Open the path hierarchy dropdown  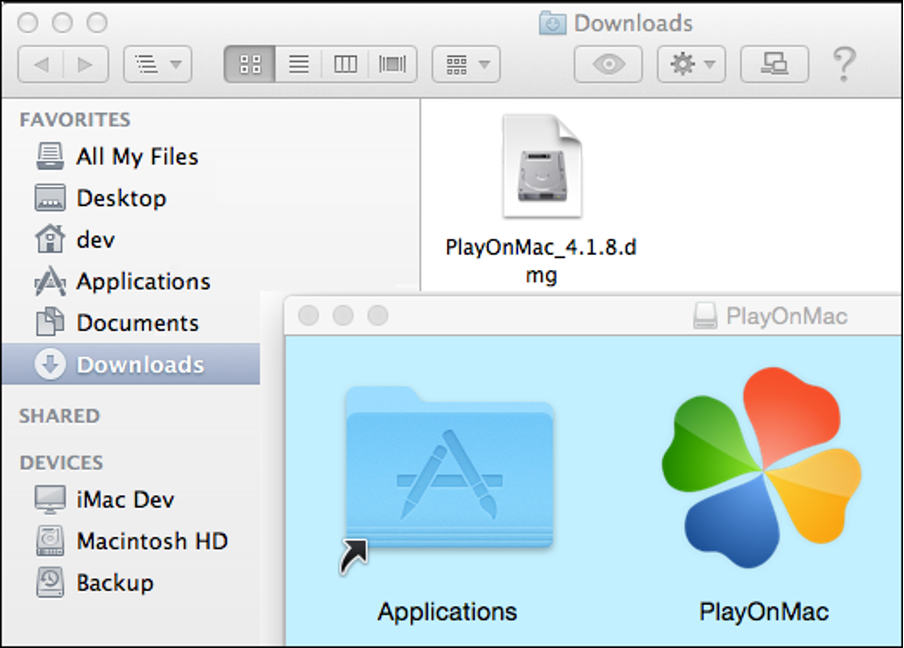click(157, 65)
